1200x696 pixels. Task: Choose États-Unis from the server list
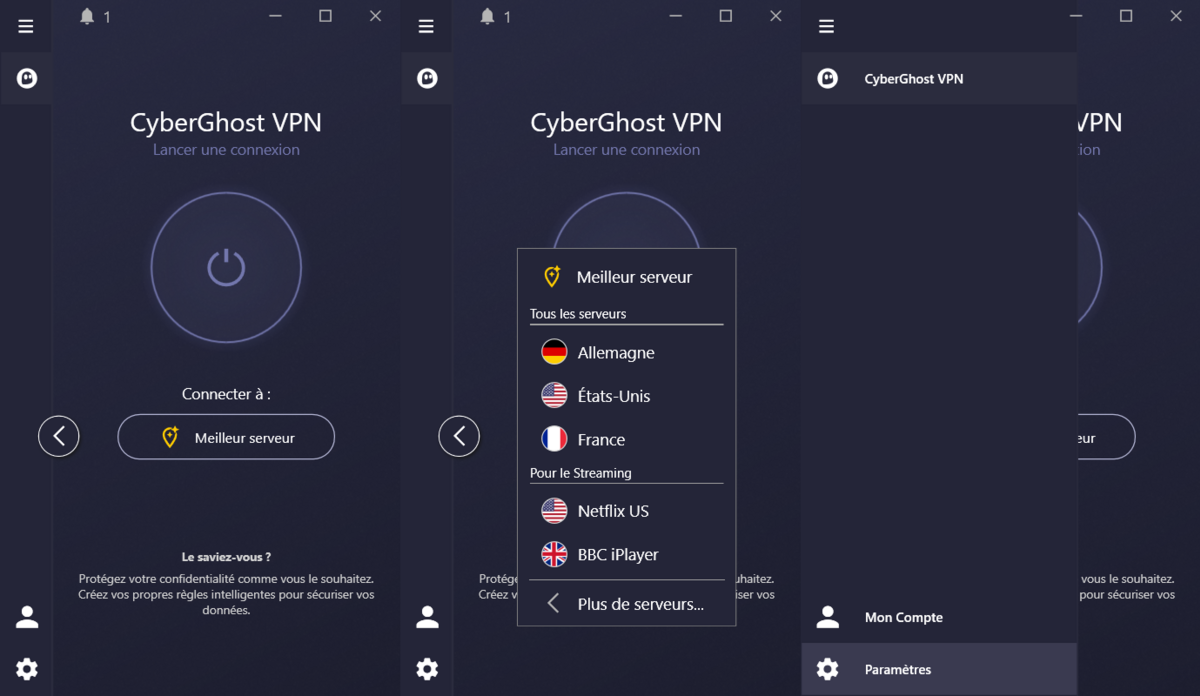[x=626, y=396]
